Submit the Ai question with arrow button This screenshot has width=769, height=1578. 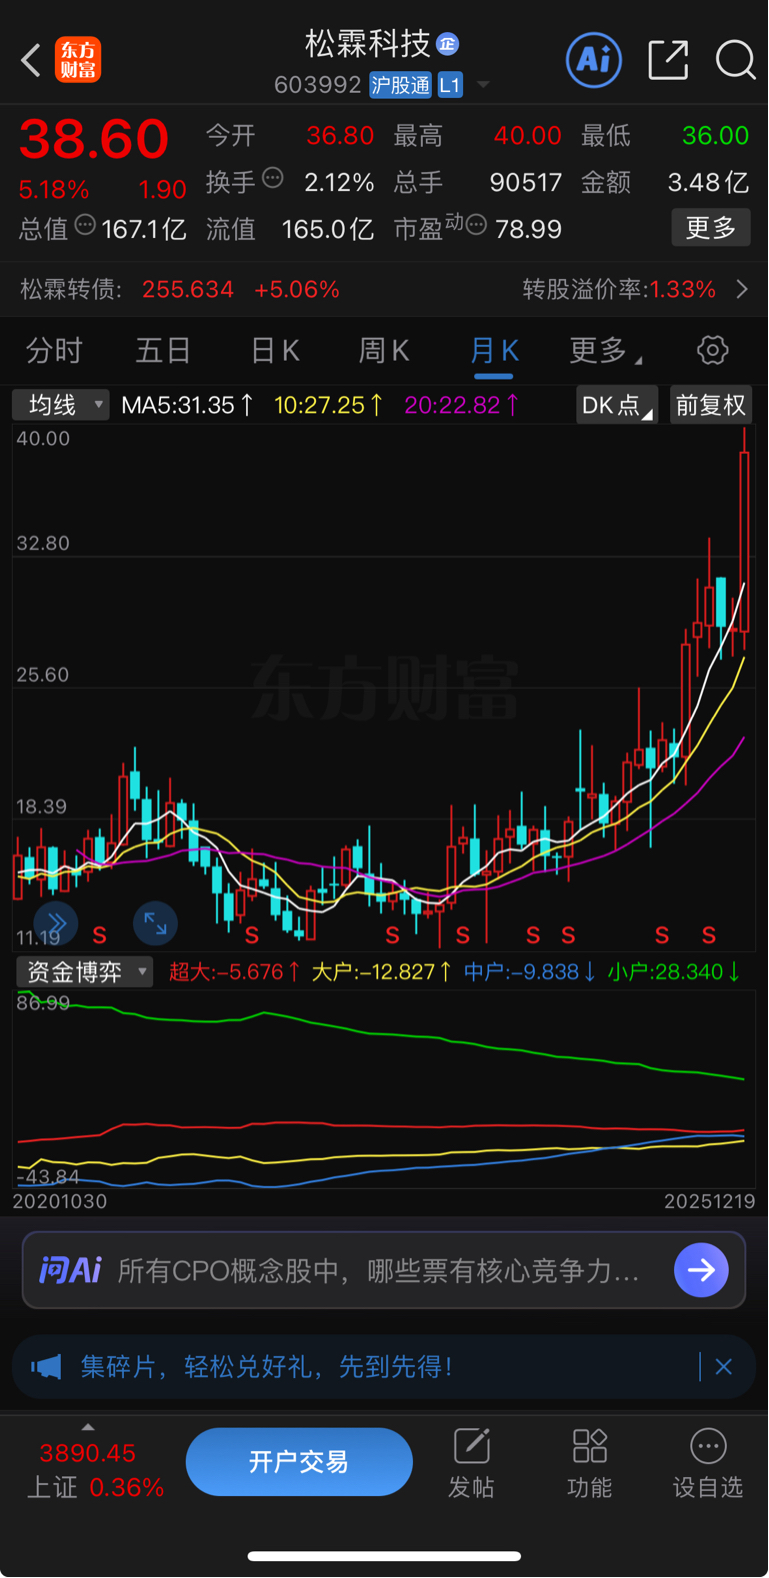[701, 1270]
